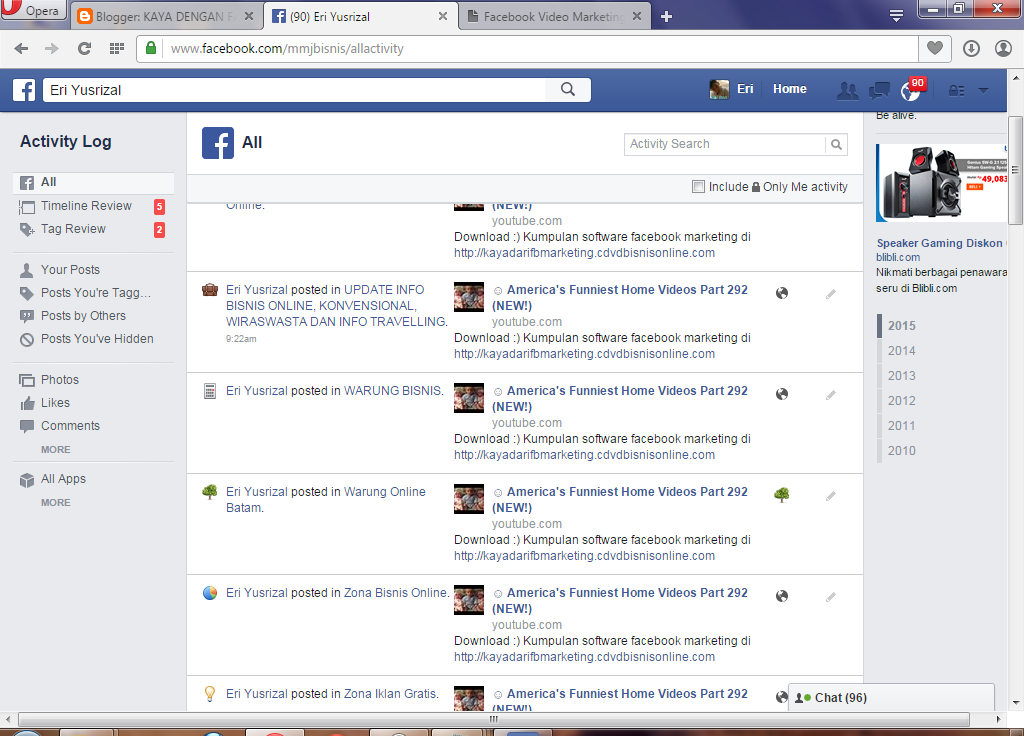Open audience tree icon on Warung Online Batam post
The height and width of the screenshot is (736, 1024).
point(782,494)
